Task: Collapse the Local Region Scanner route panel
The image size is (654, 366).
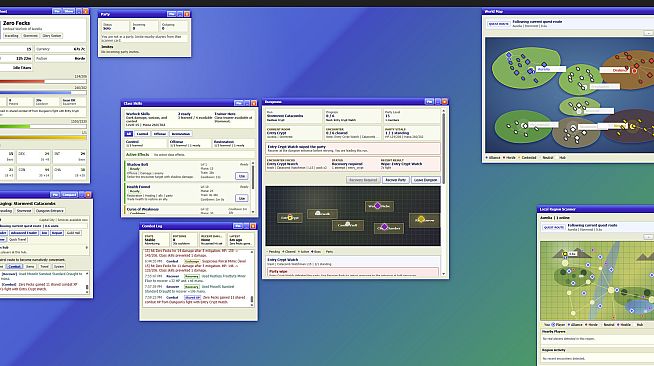Action: click(648, 237)
